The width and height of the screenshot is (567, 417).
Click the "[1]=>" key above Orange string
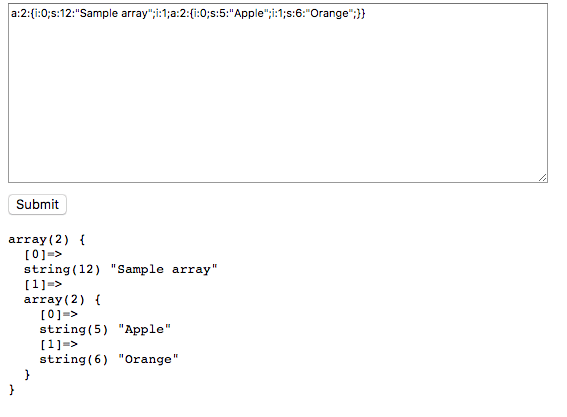pyautogui.click(x=59, y=344)
